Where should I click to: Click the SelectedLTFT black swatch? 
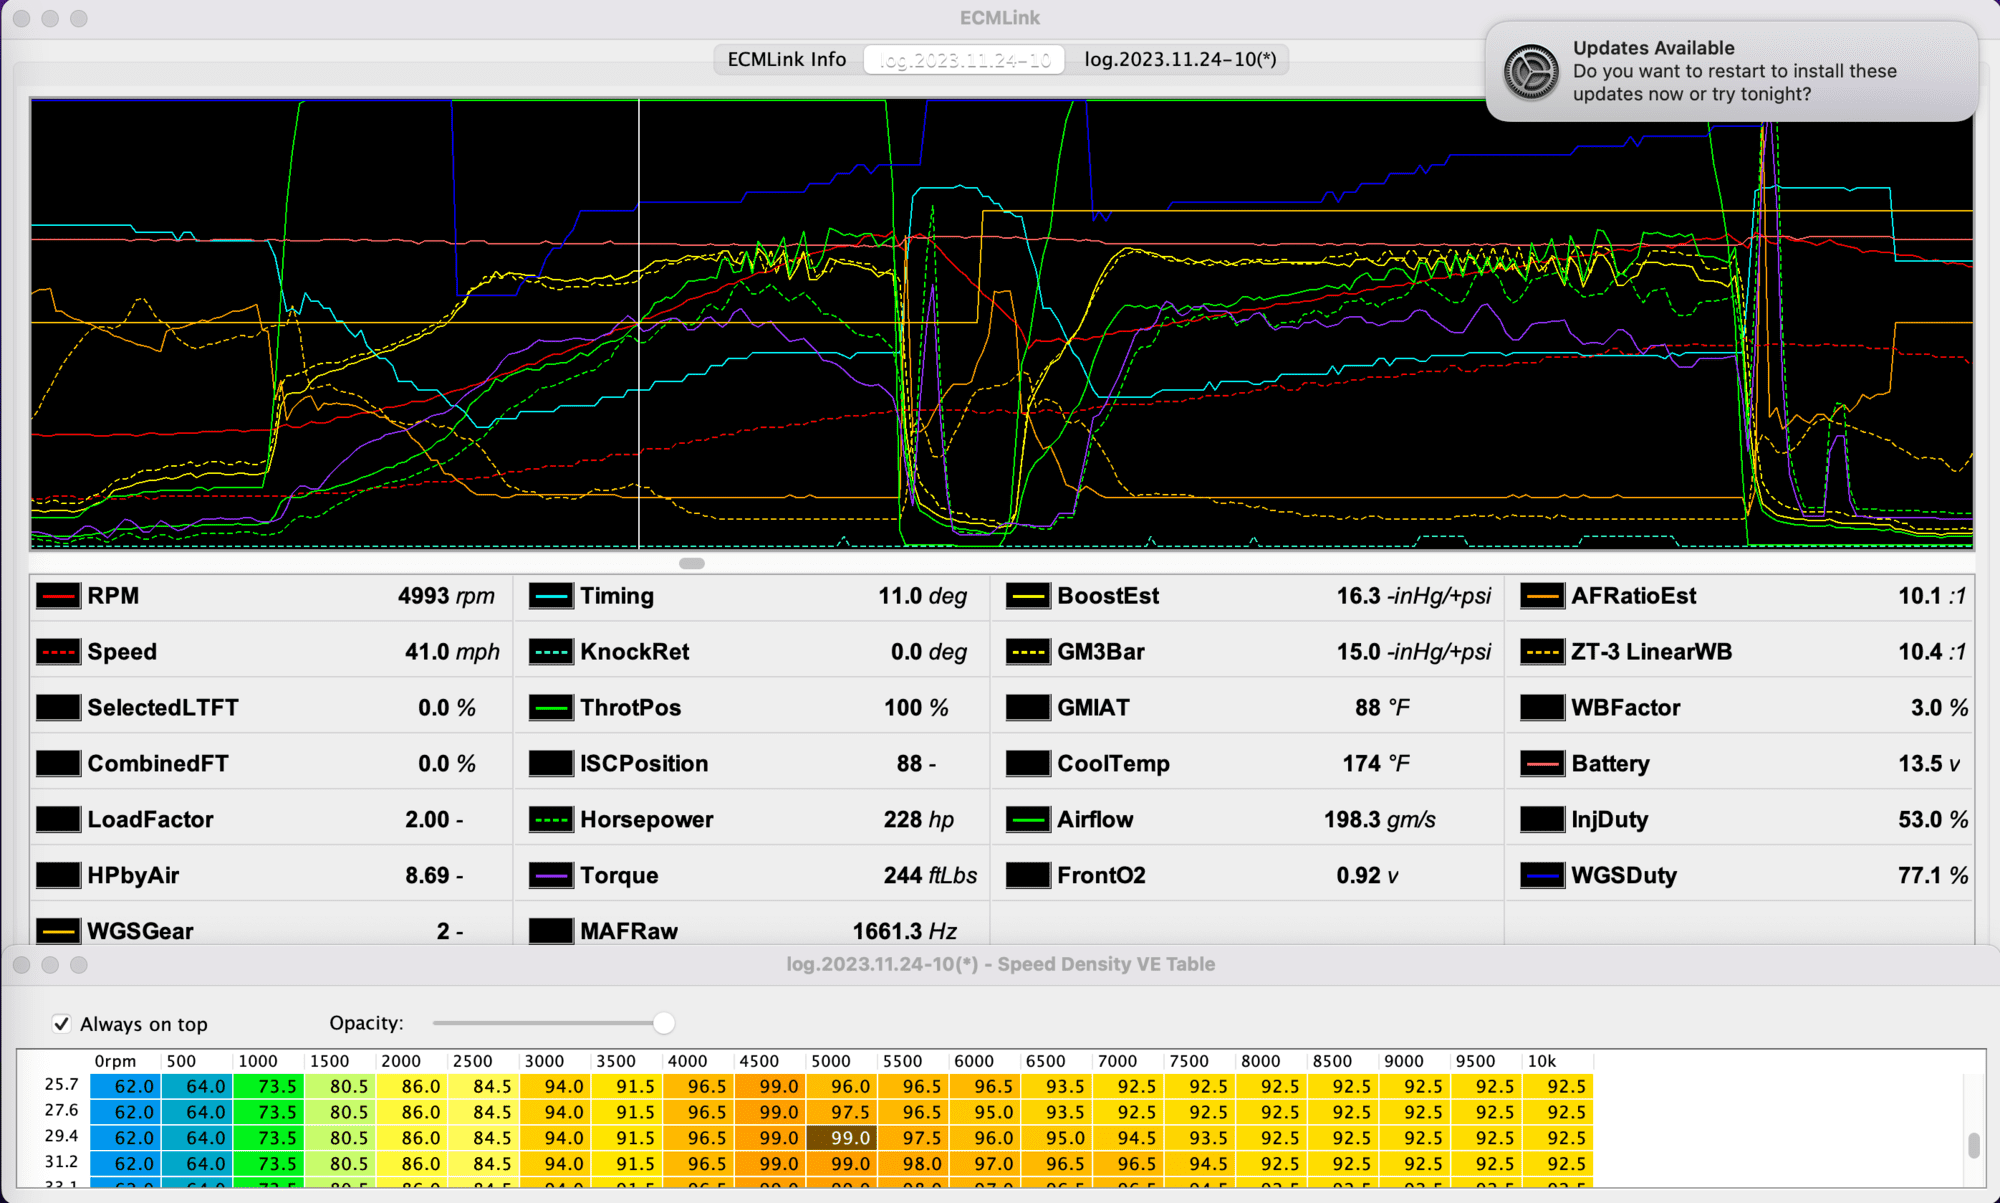(x=58, y=709)
